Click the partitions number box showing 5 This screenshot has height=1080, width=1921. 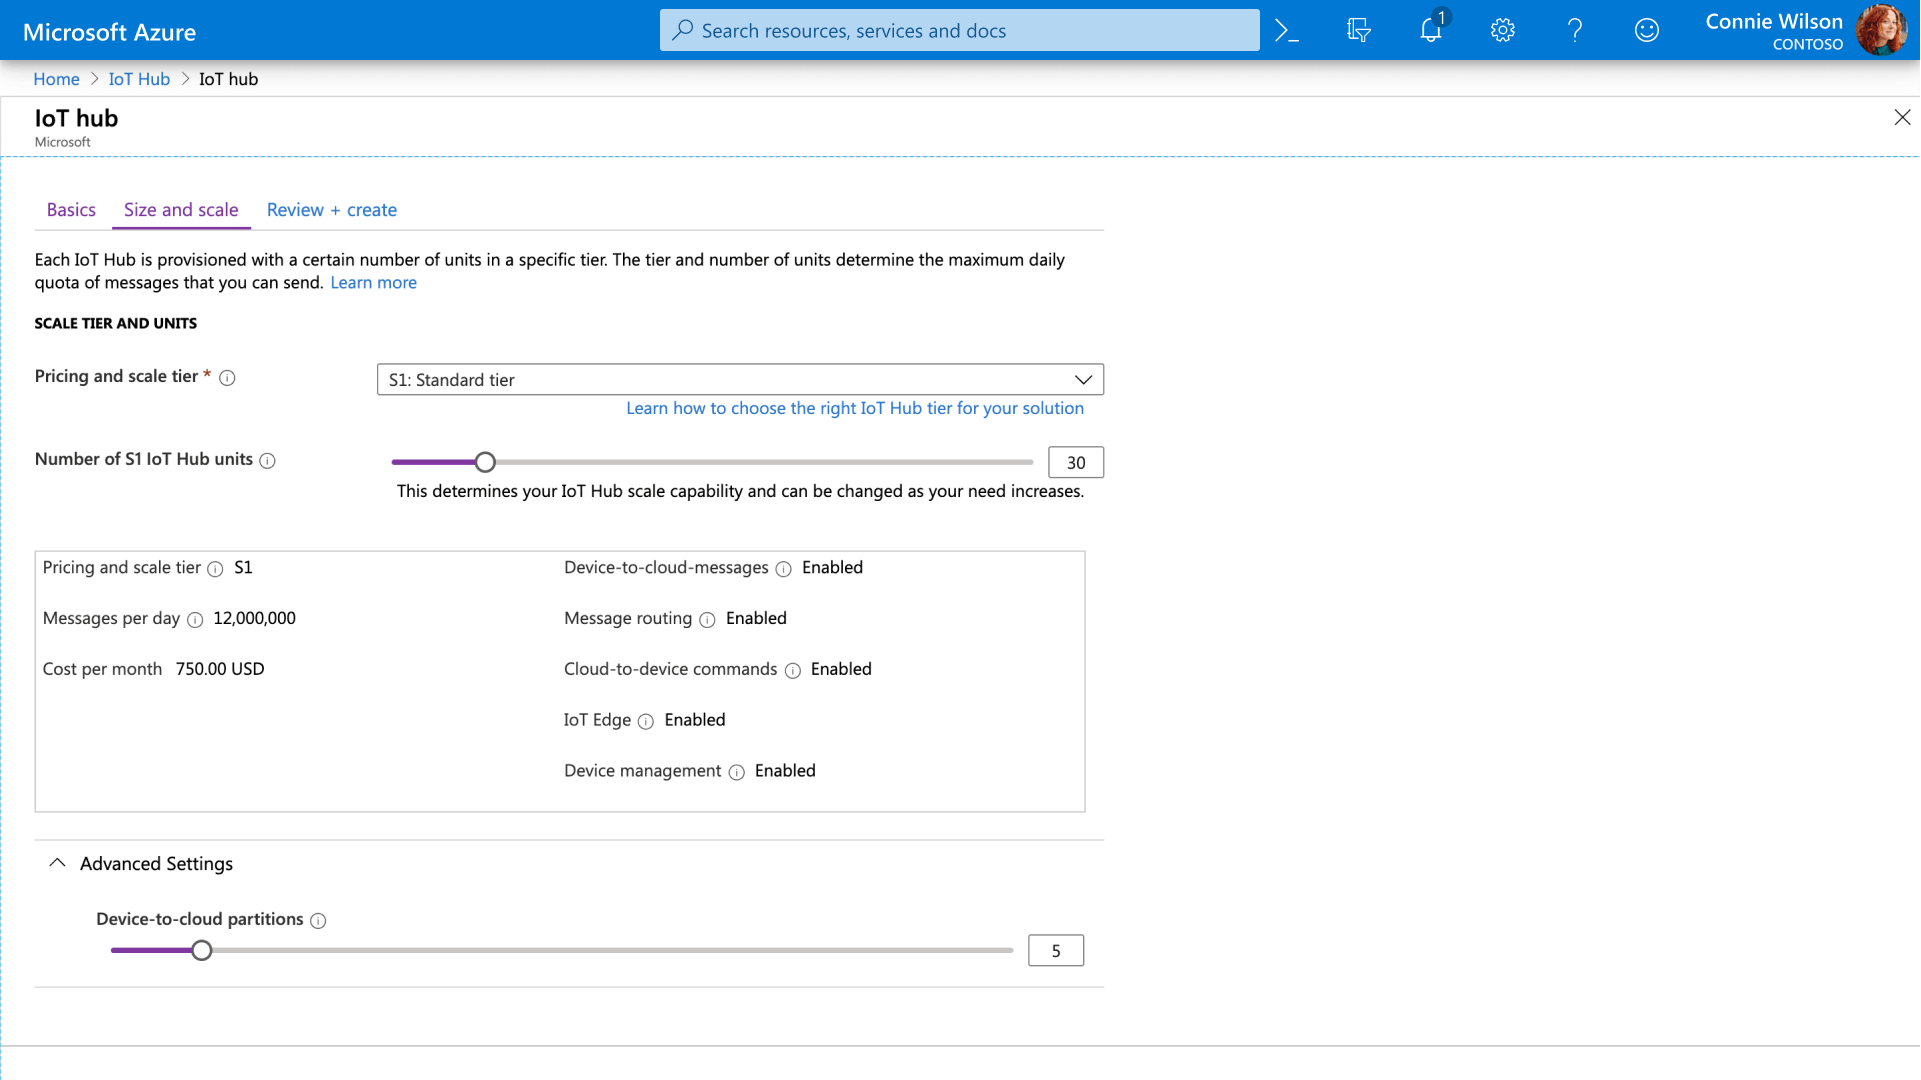pos(1056,950)
